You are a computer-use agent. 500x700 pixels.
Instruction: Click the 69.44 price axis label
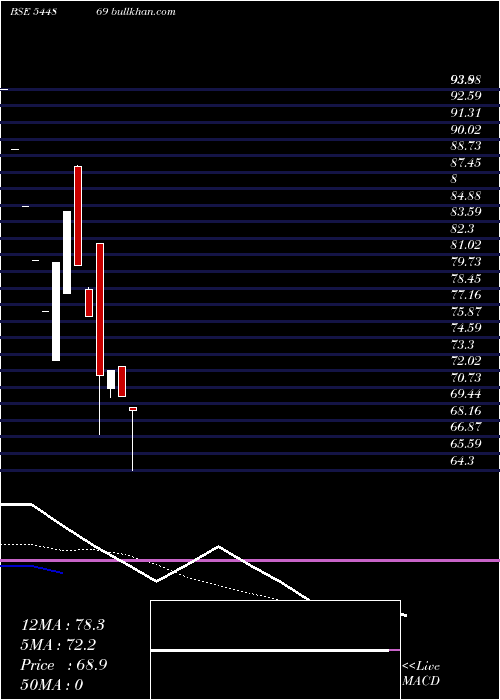pos(466,394)
